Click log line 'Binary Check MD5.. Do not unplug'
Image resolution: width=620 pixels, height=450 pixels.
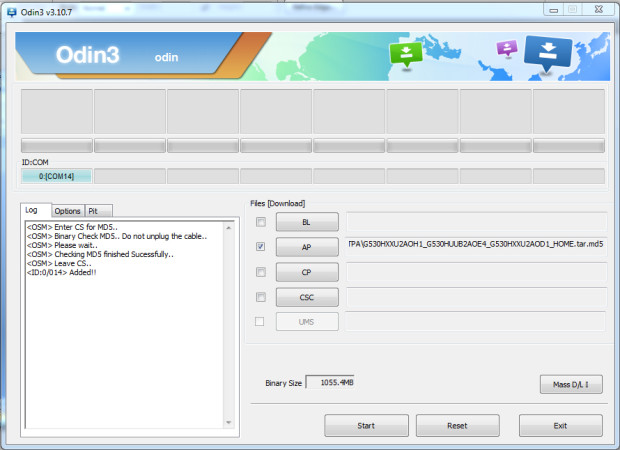pyautogui.click(x=117, y=236)
